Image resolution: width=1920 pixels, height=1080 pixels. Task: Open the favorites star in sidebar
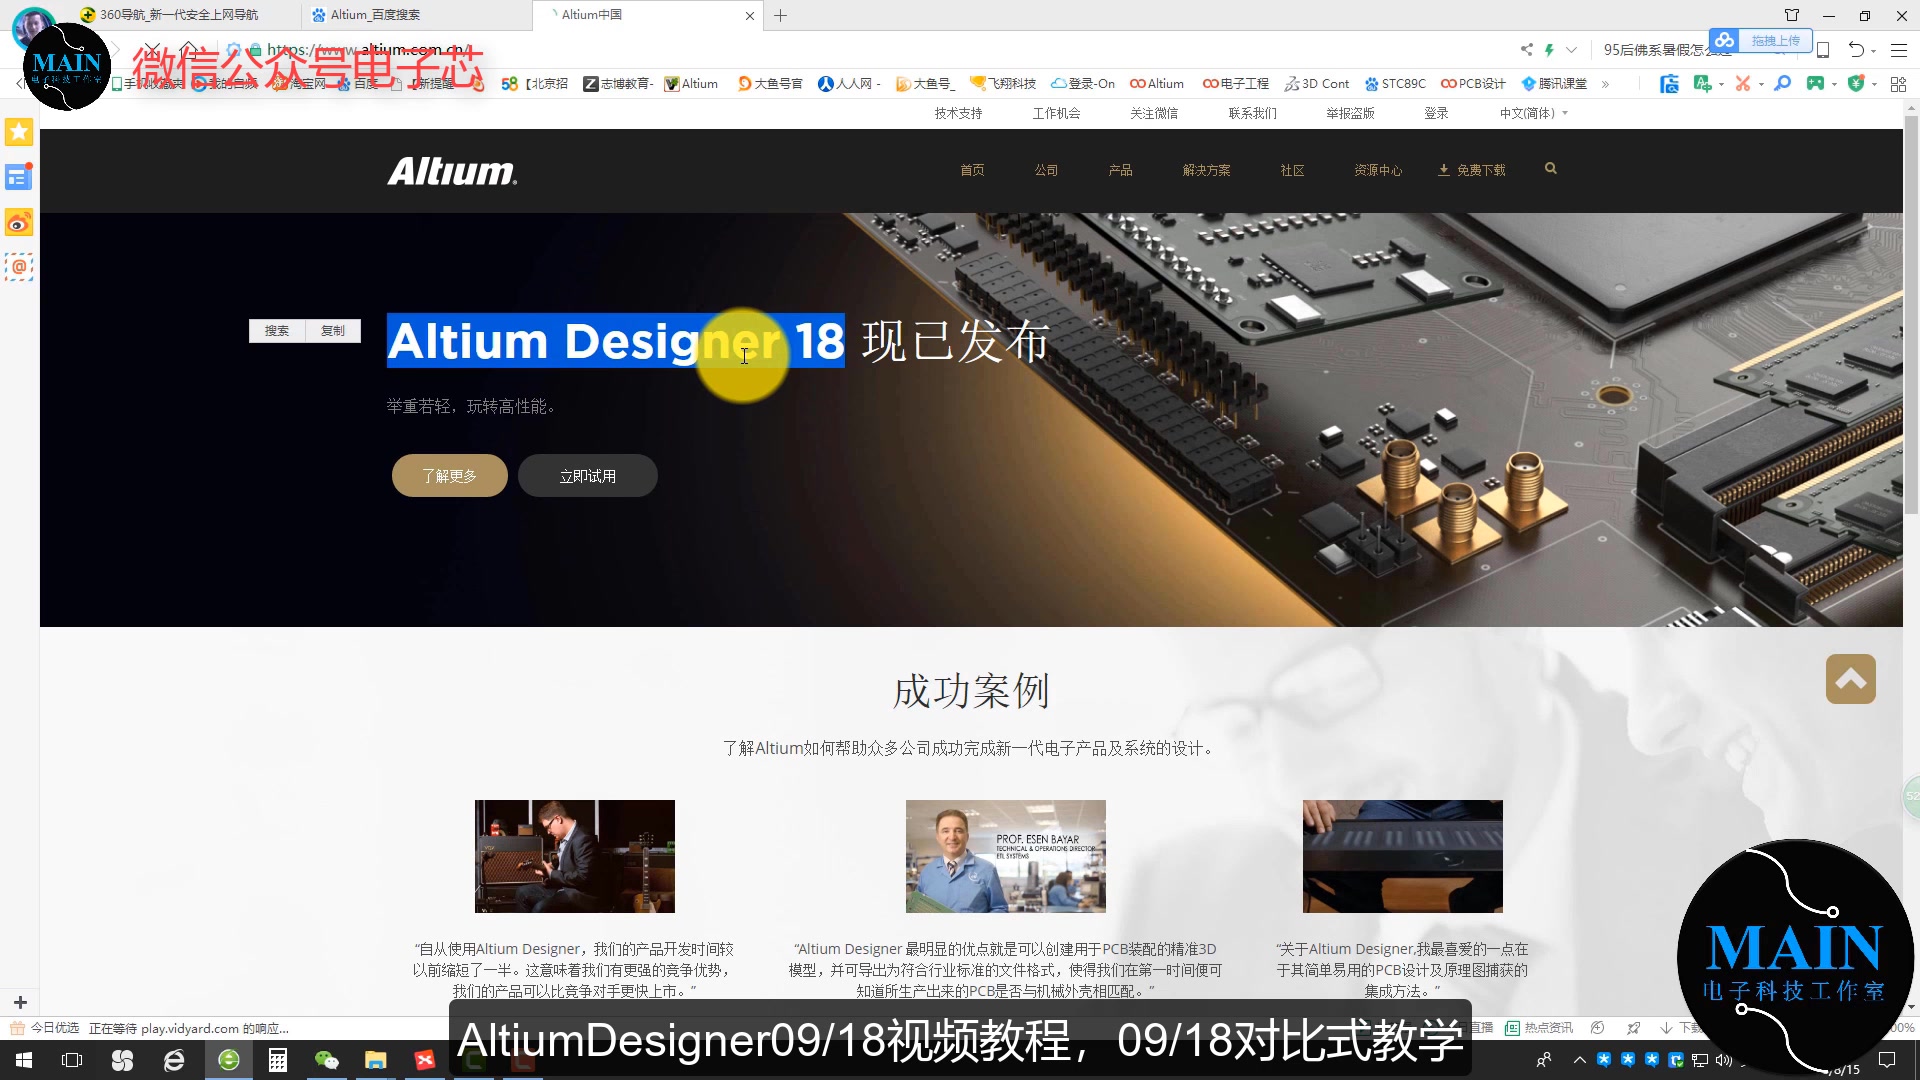point(19,132)
